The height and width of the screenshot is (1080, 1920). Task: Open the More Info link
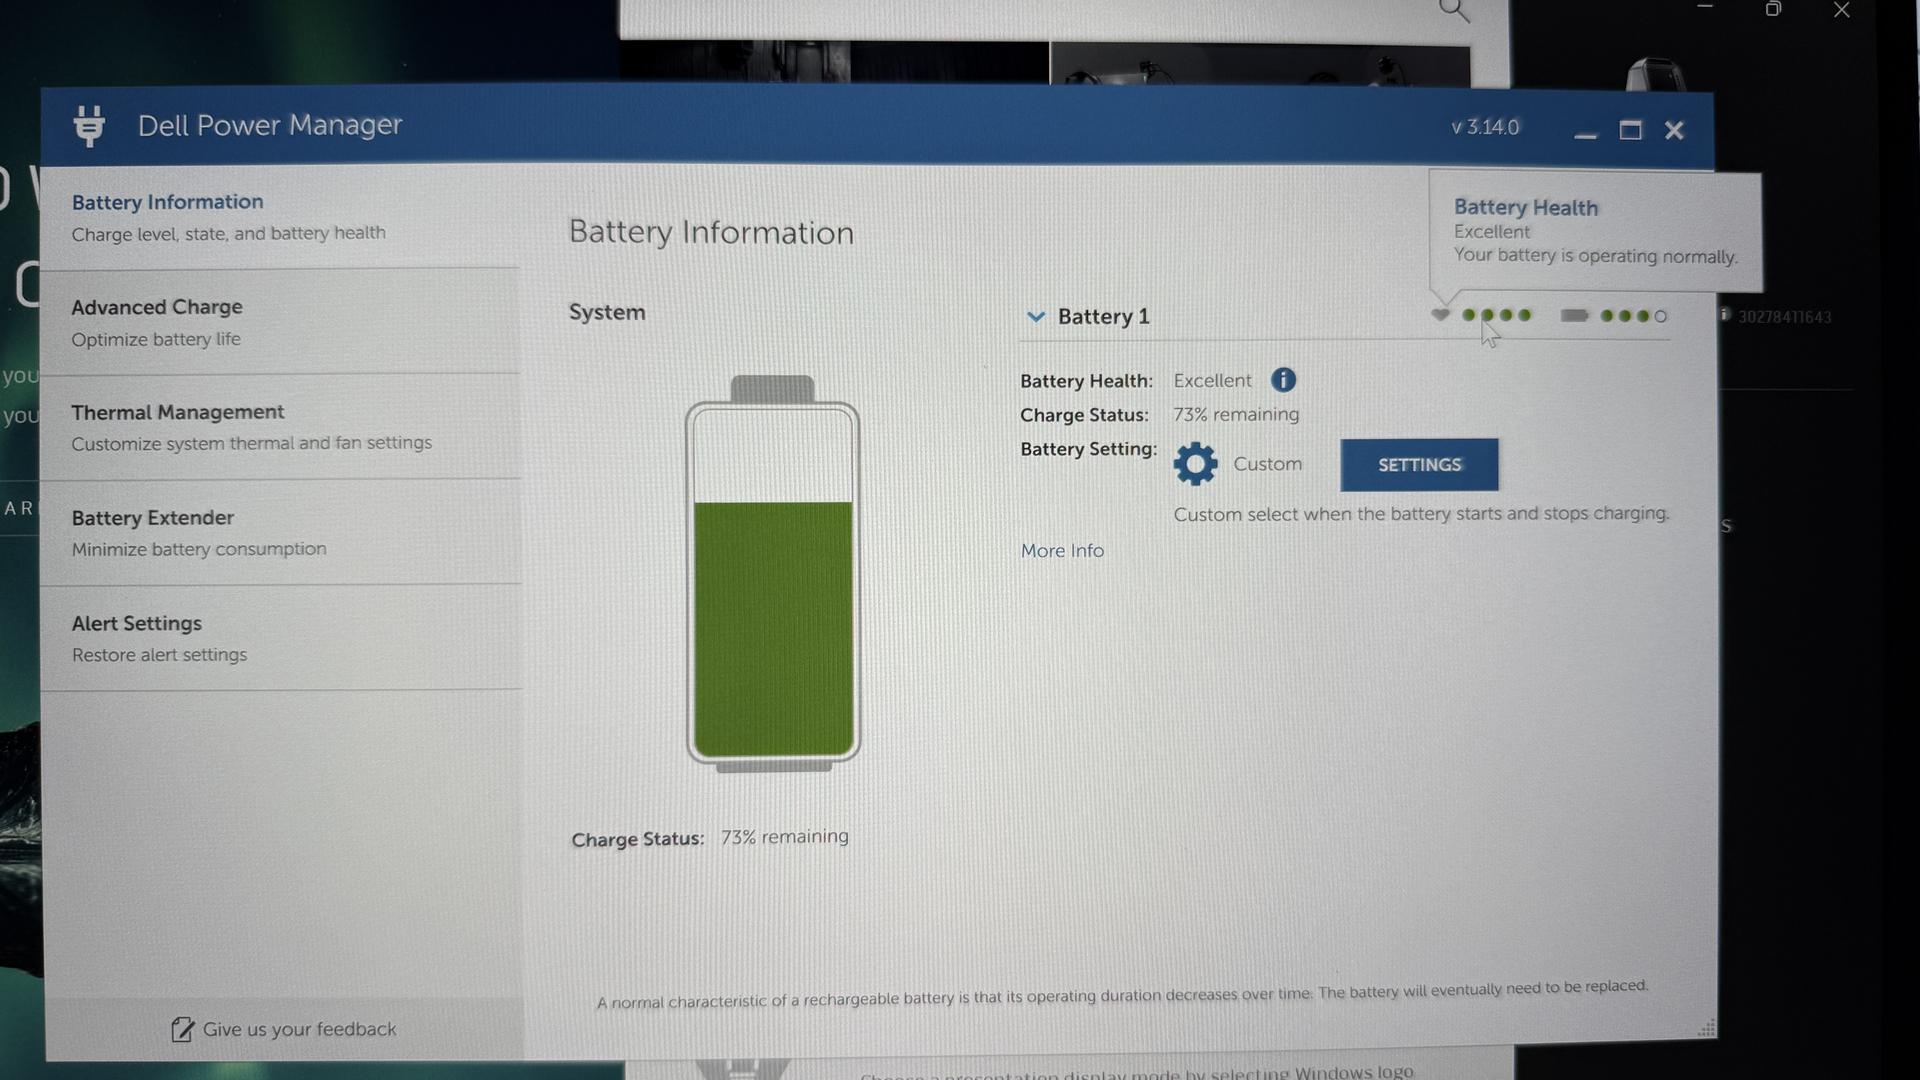click(1062, 551)
